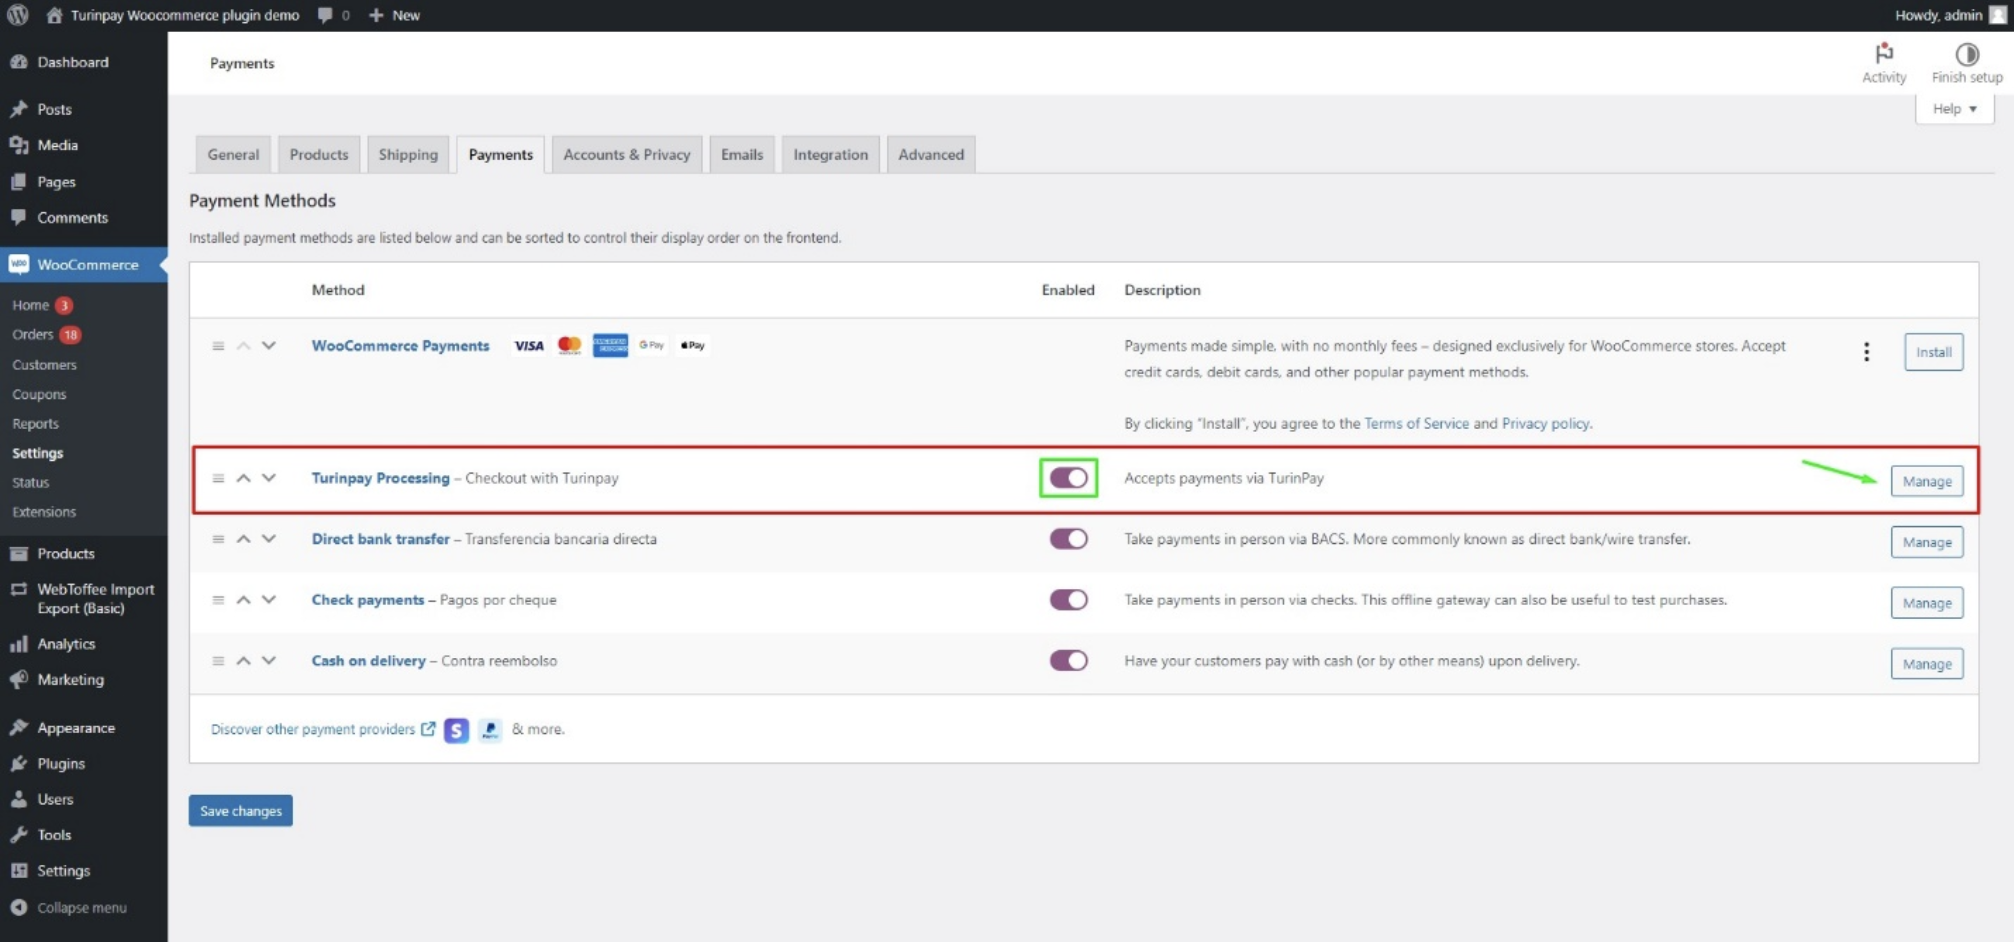Open the Accounts & Privacy tab
2014x942 pixels.
point(626,155)
